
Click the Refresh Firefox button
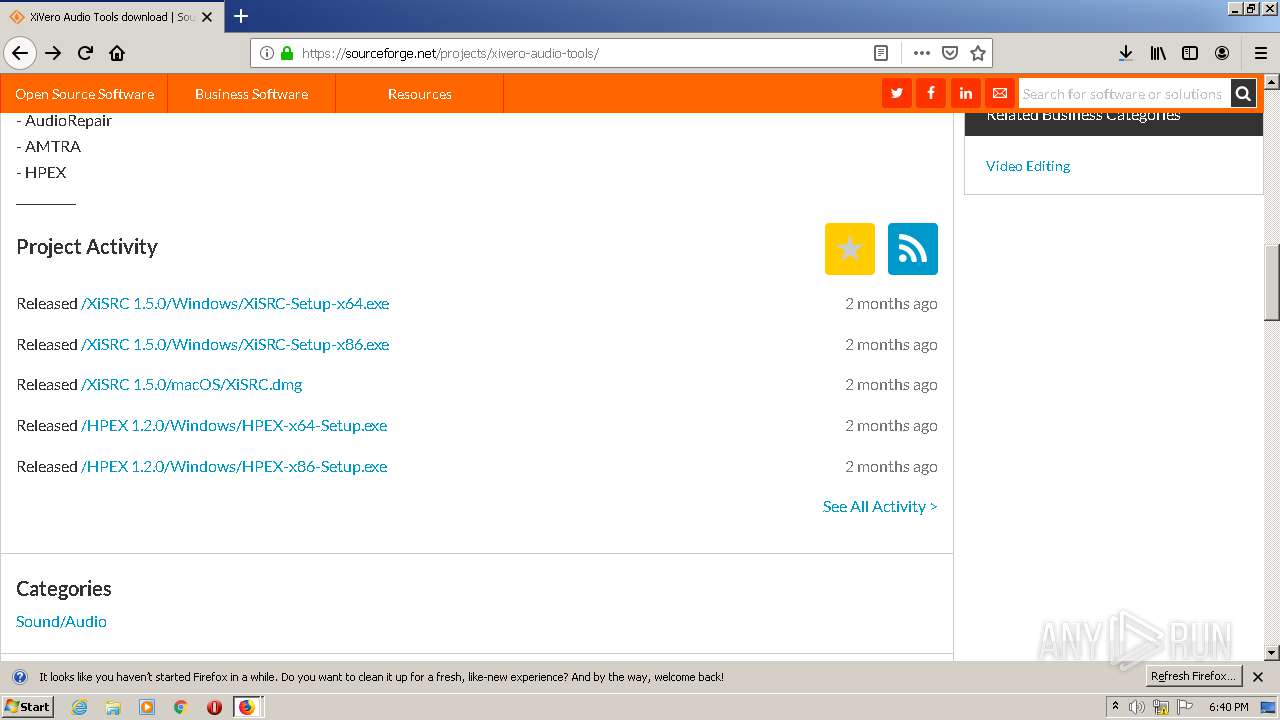tap(1193, 676)
